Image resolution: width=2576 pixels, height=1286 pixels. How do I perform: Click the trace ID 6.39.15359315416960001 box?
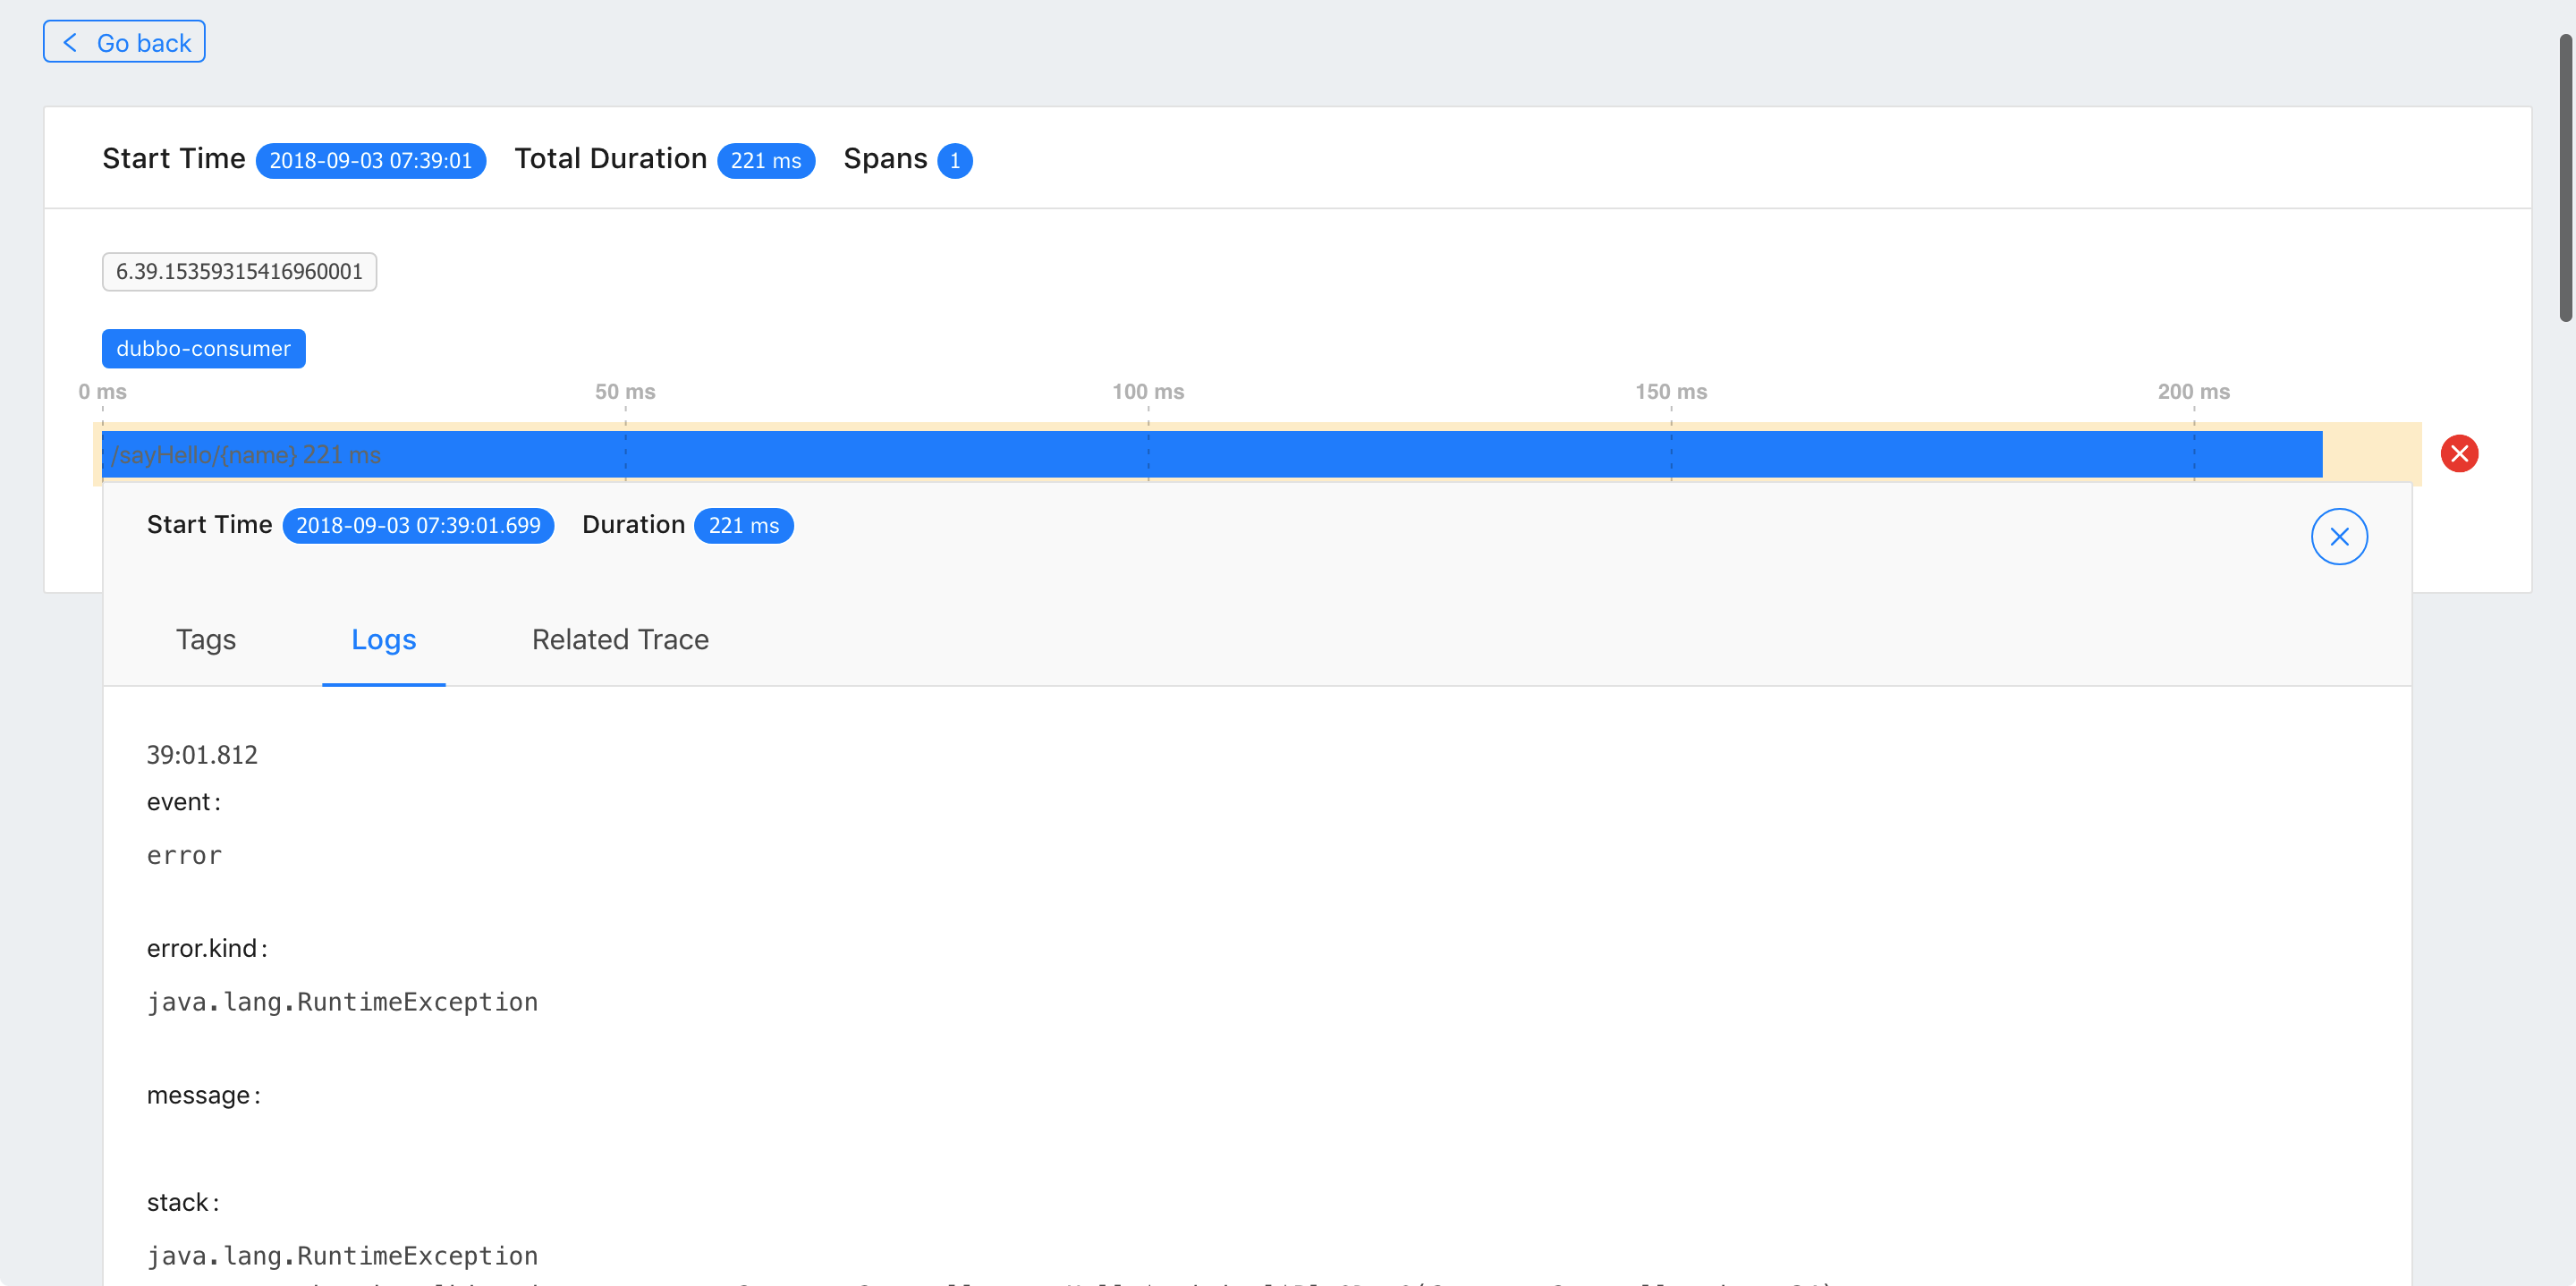[239, 272]
